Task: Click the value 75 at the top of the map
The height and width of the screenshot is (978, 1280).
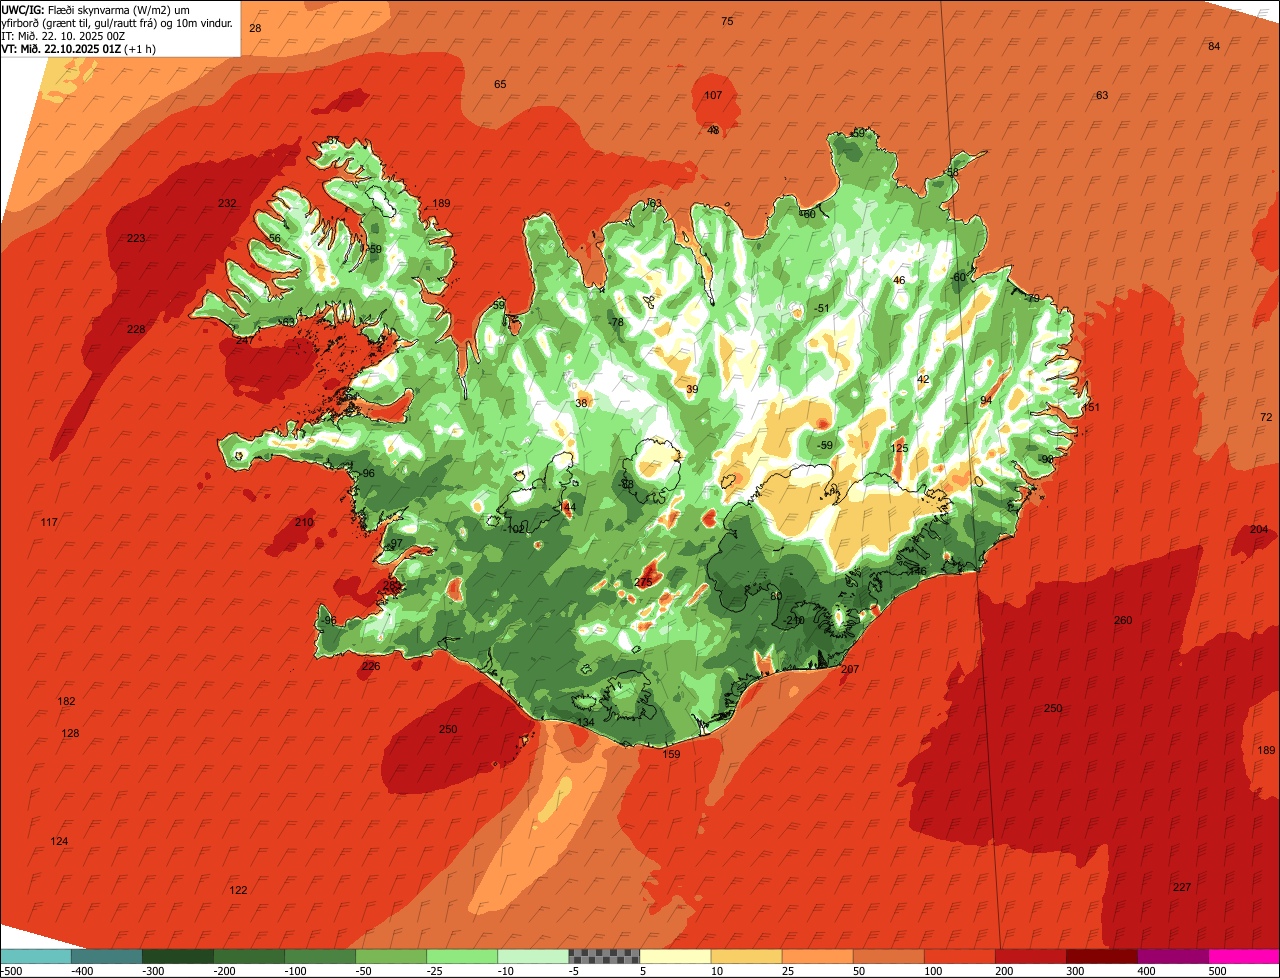Action: pyautogui.click(x=727, y=21)
